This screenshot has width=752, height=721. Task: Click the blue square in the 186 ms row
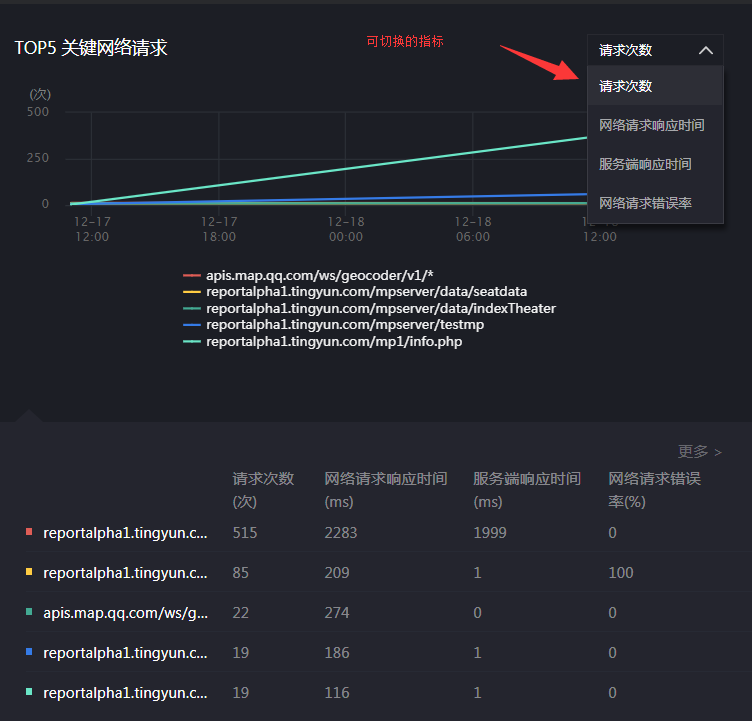tap(29, 652)
